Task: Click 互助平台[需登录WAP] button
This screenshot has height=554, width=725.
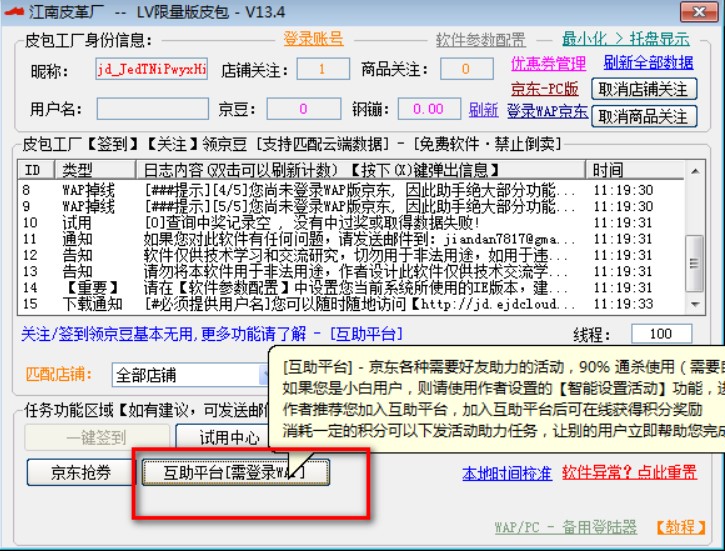Action: click(236, 472)
